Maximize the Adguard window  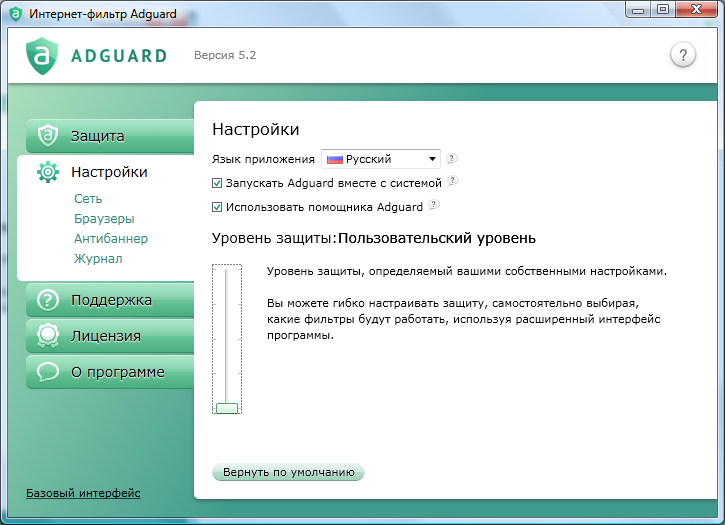click(663, 10)
